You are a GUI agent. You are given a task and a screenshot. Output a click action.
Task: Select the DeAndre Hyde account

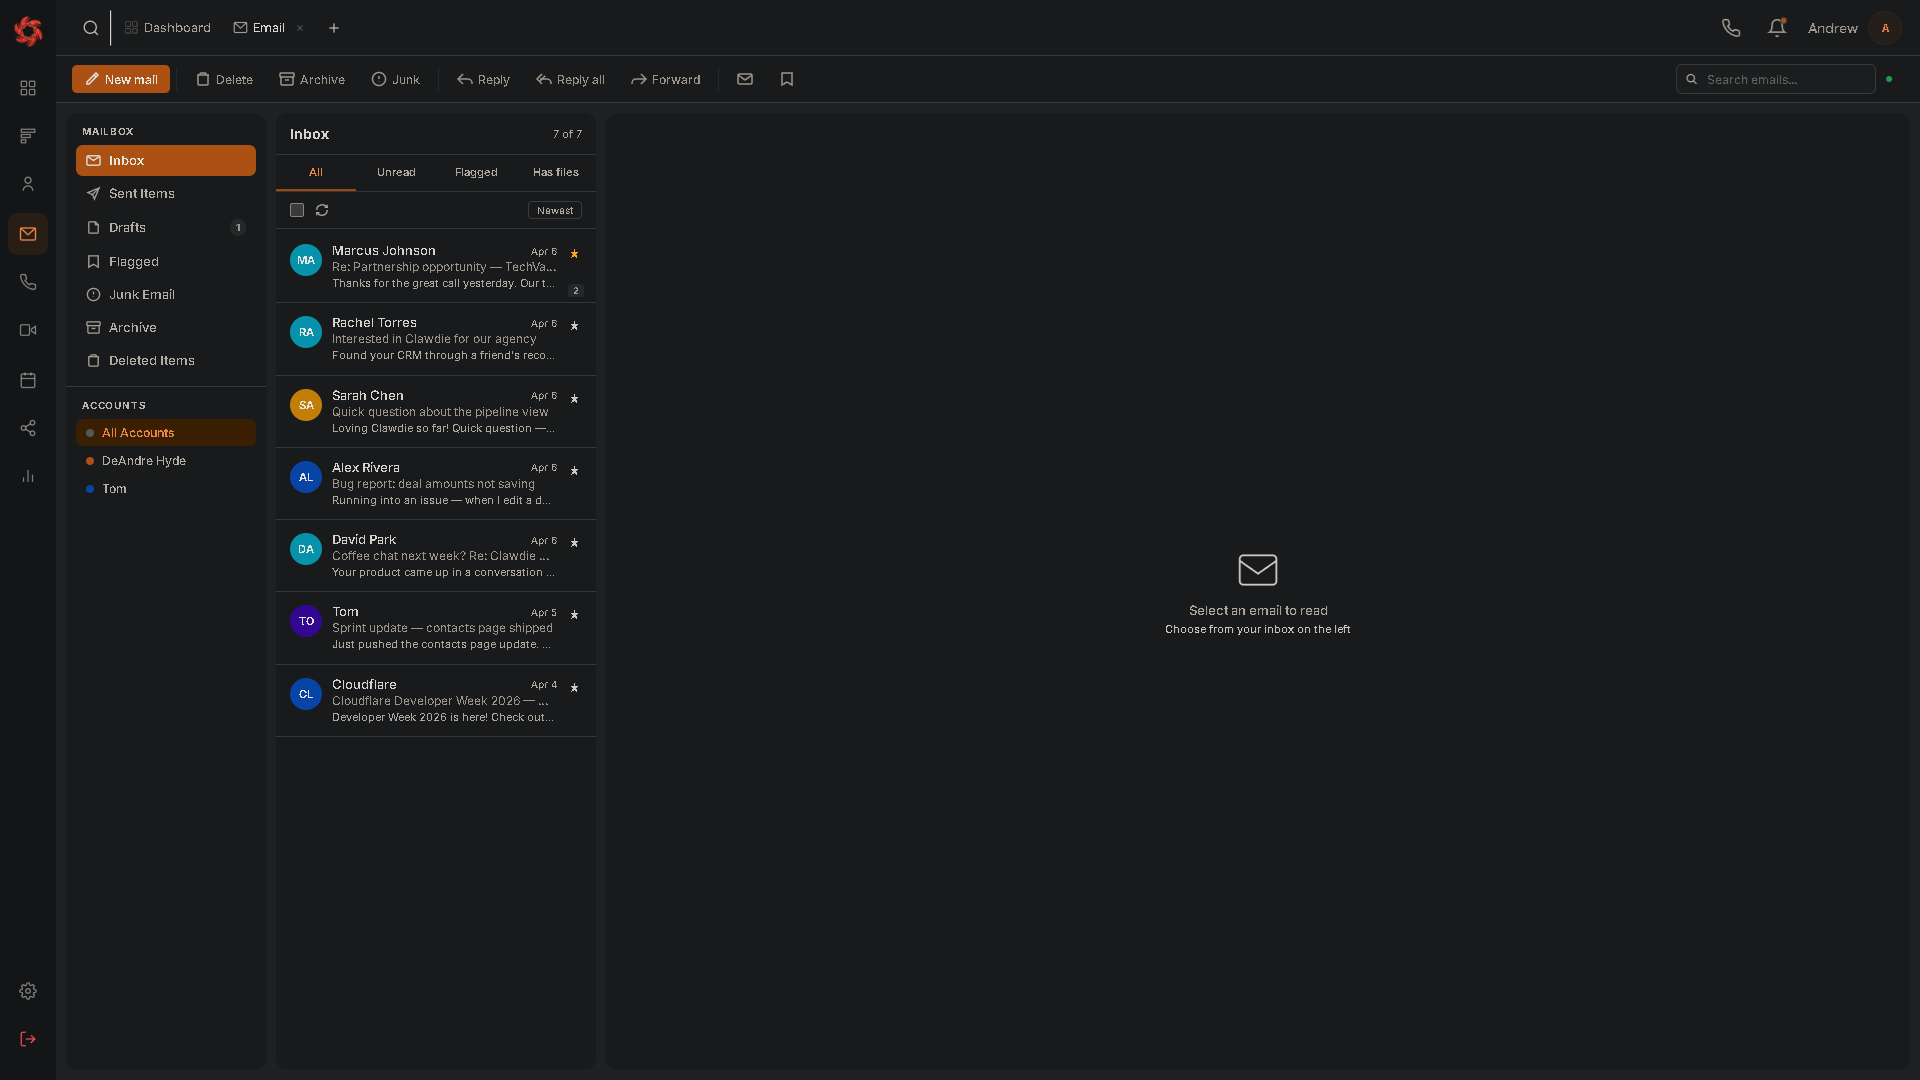pyautogui.click(x=166, y=461)
